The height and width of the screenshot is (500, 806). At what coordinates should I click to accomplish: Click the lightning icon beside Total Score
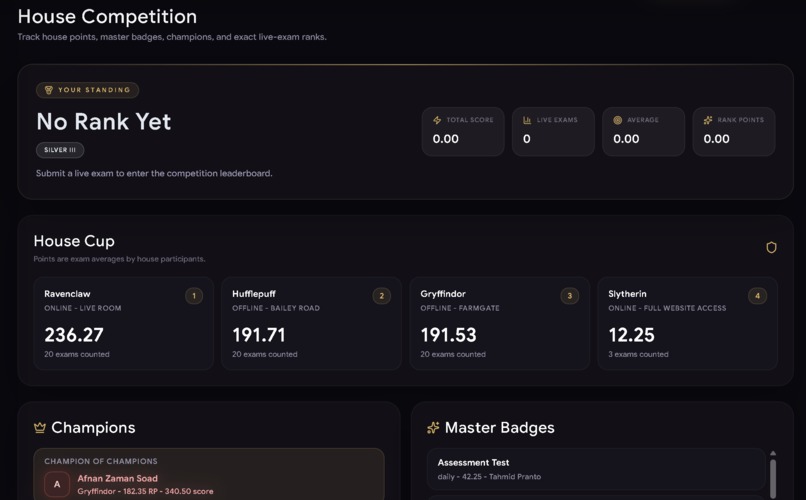click(x=437, y=120)
